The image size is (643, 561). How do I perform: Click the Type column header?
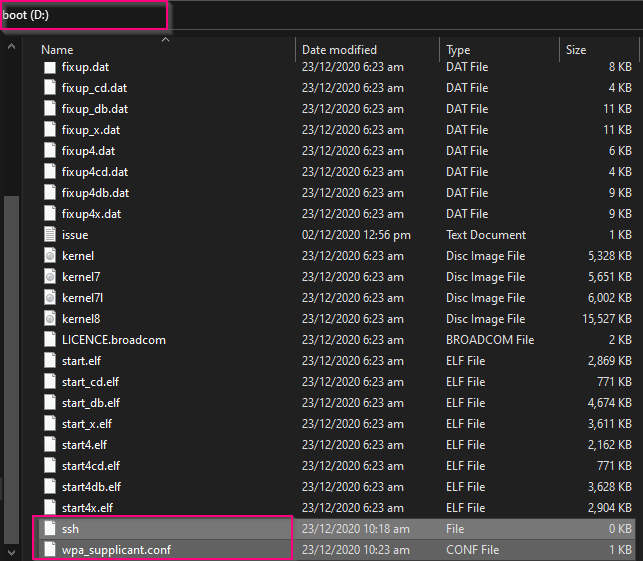pos(458,49)
